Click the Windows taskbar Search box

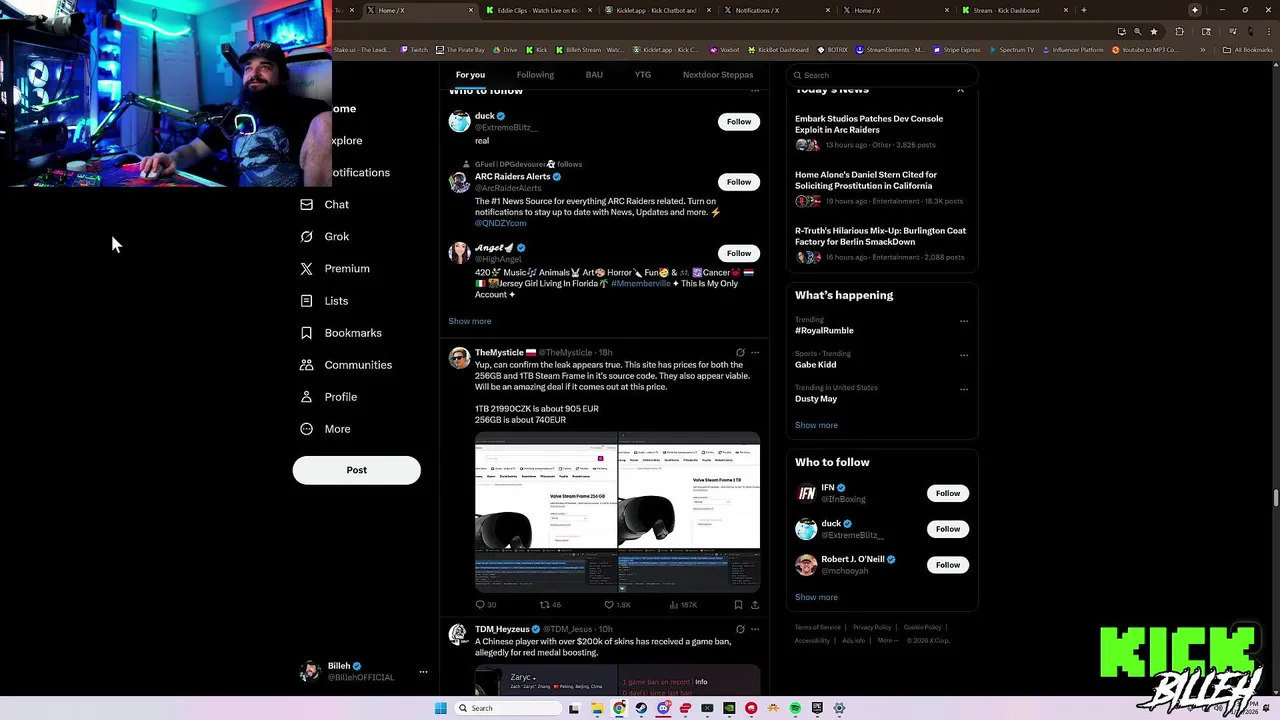pyautogui.click(x=508, y=708)
